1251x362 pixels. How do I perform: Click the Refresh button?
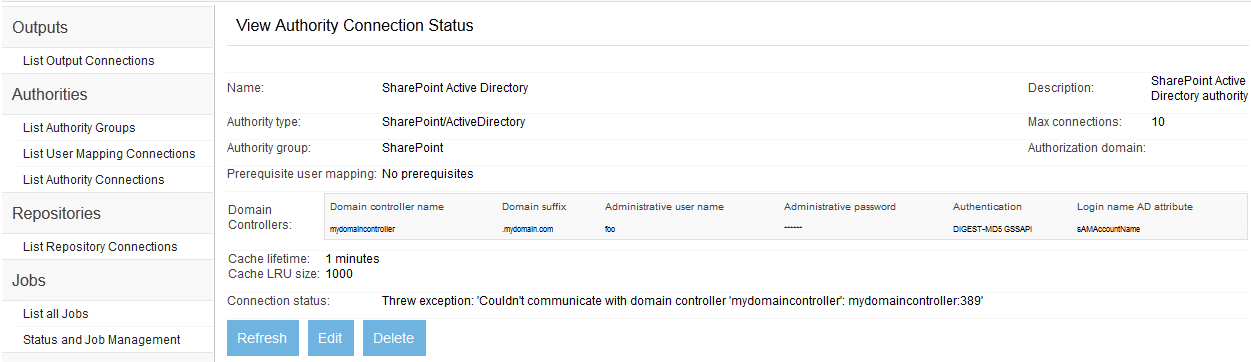click(x=262, y=338)
